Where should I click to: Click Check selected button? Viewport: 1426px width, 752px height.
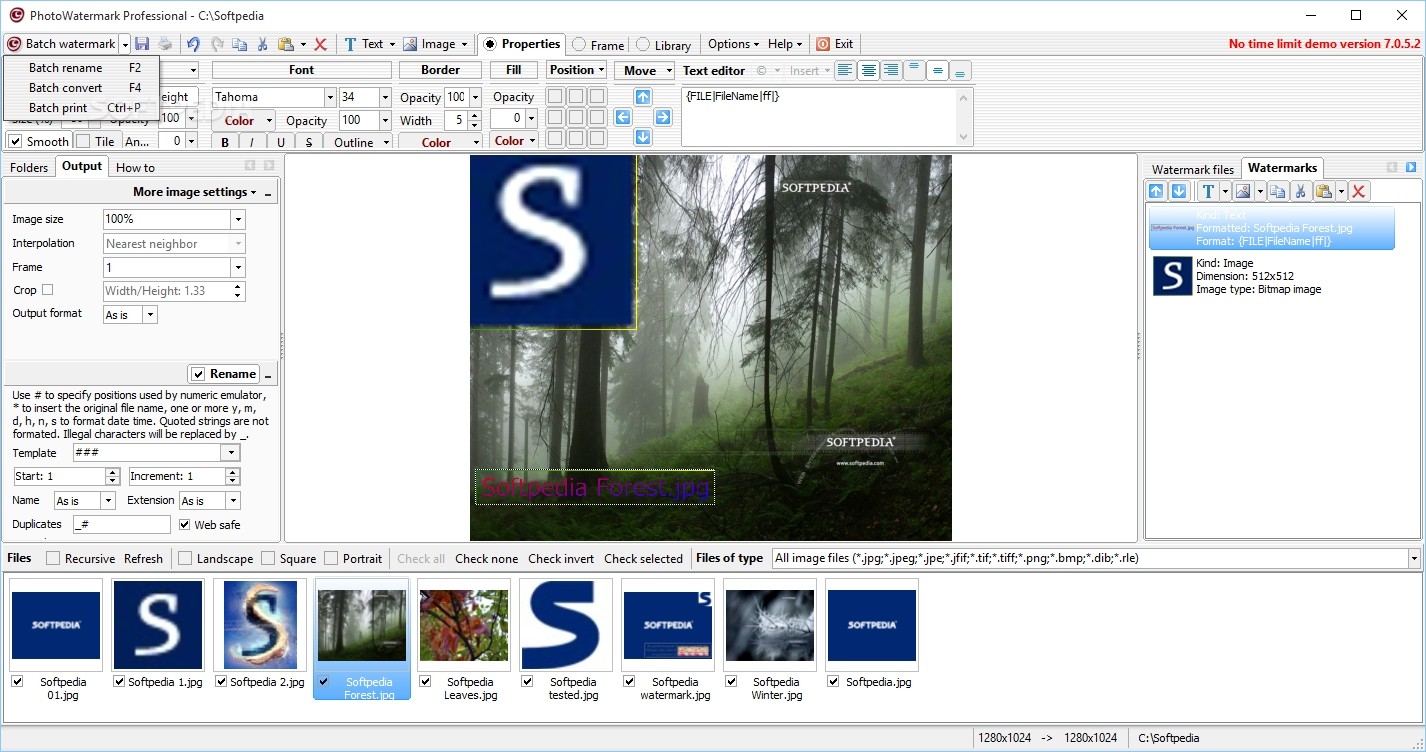(643, 559)
